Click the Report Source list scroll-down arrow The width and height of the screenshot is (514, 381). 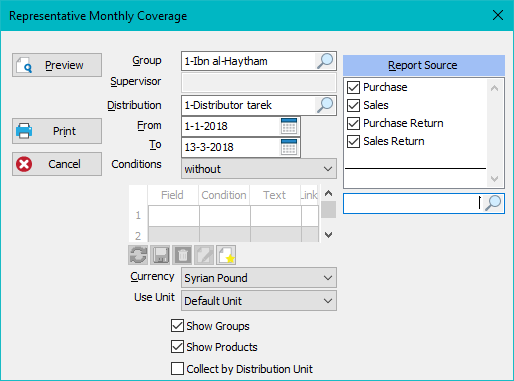(495, 179)
